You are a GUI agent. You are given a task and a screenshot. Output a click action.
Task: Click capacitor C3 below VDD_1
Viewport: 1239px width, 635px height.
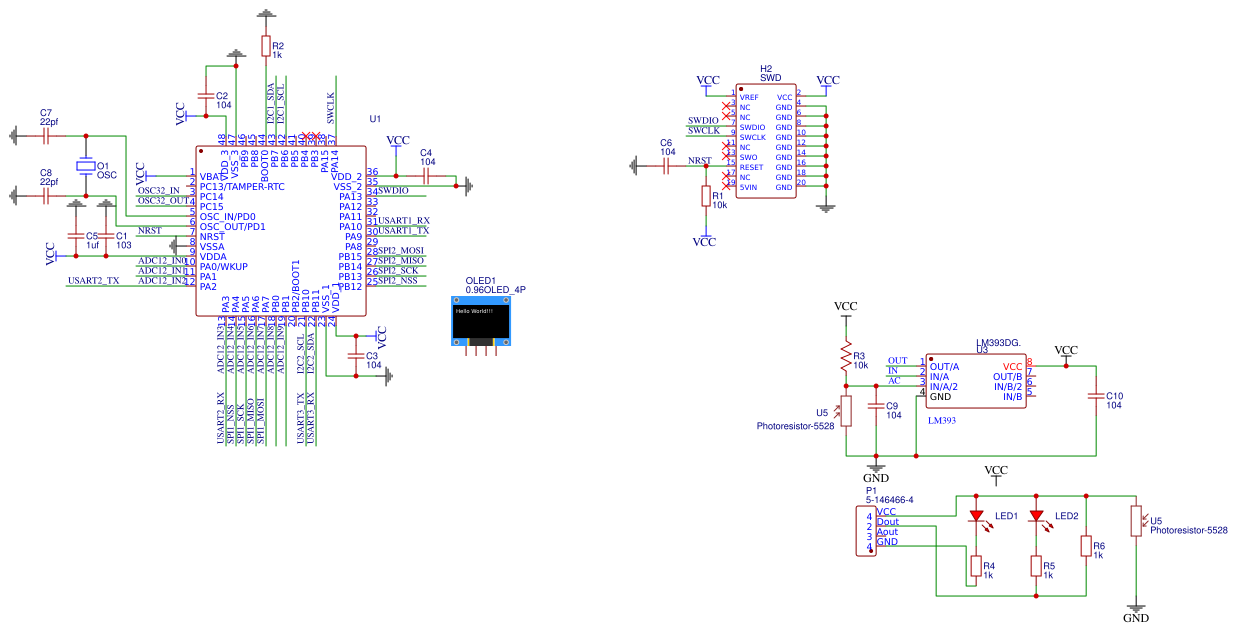pos(354,356)
